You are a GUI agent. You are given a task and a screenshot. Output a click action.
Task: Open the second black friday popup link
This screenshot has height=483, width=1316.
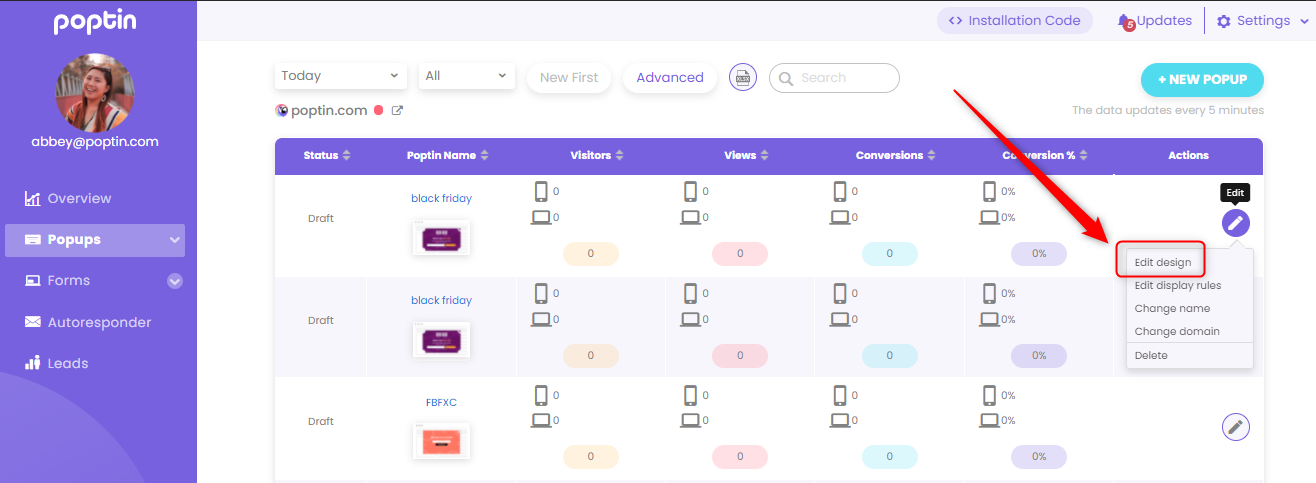pos(441,300)
